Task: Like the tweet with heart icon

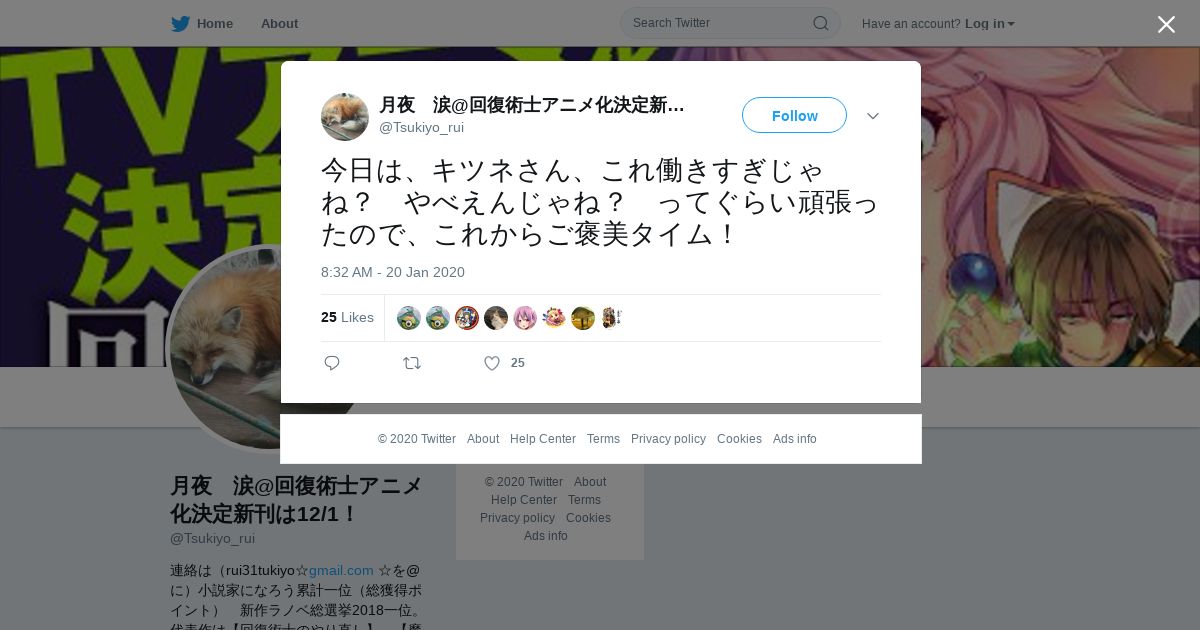Action: [x=492, y=363]
